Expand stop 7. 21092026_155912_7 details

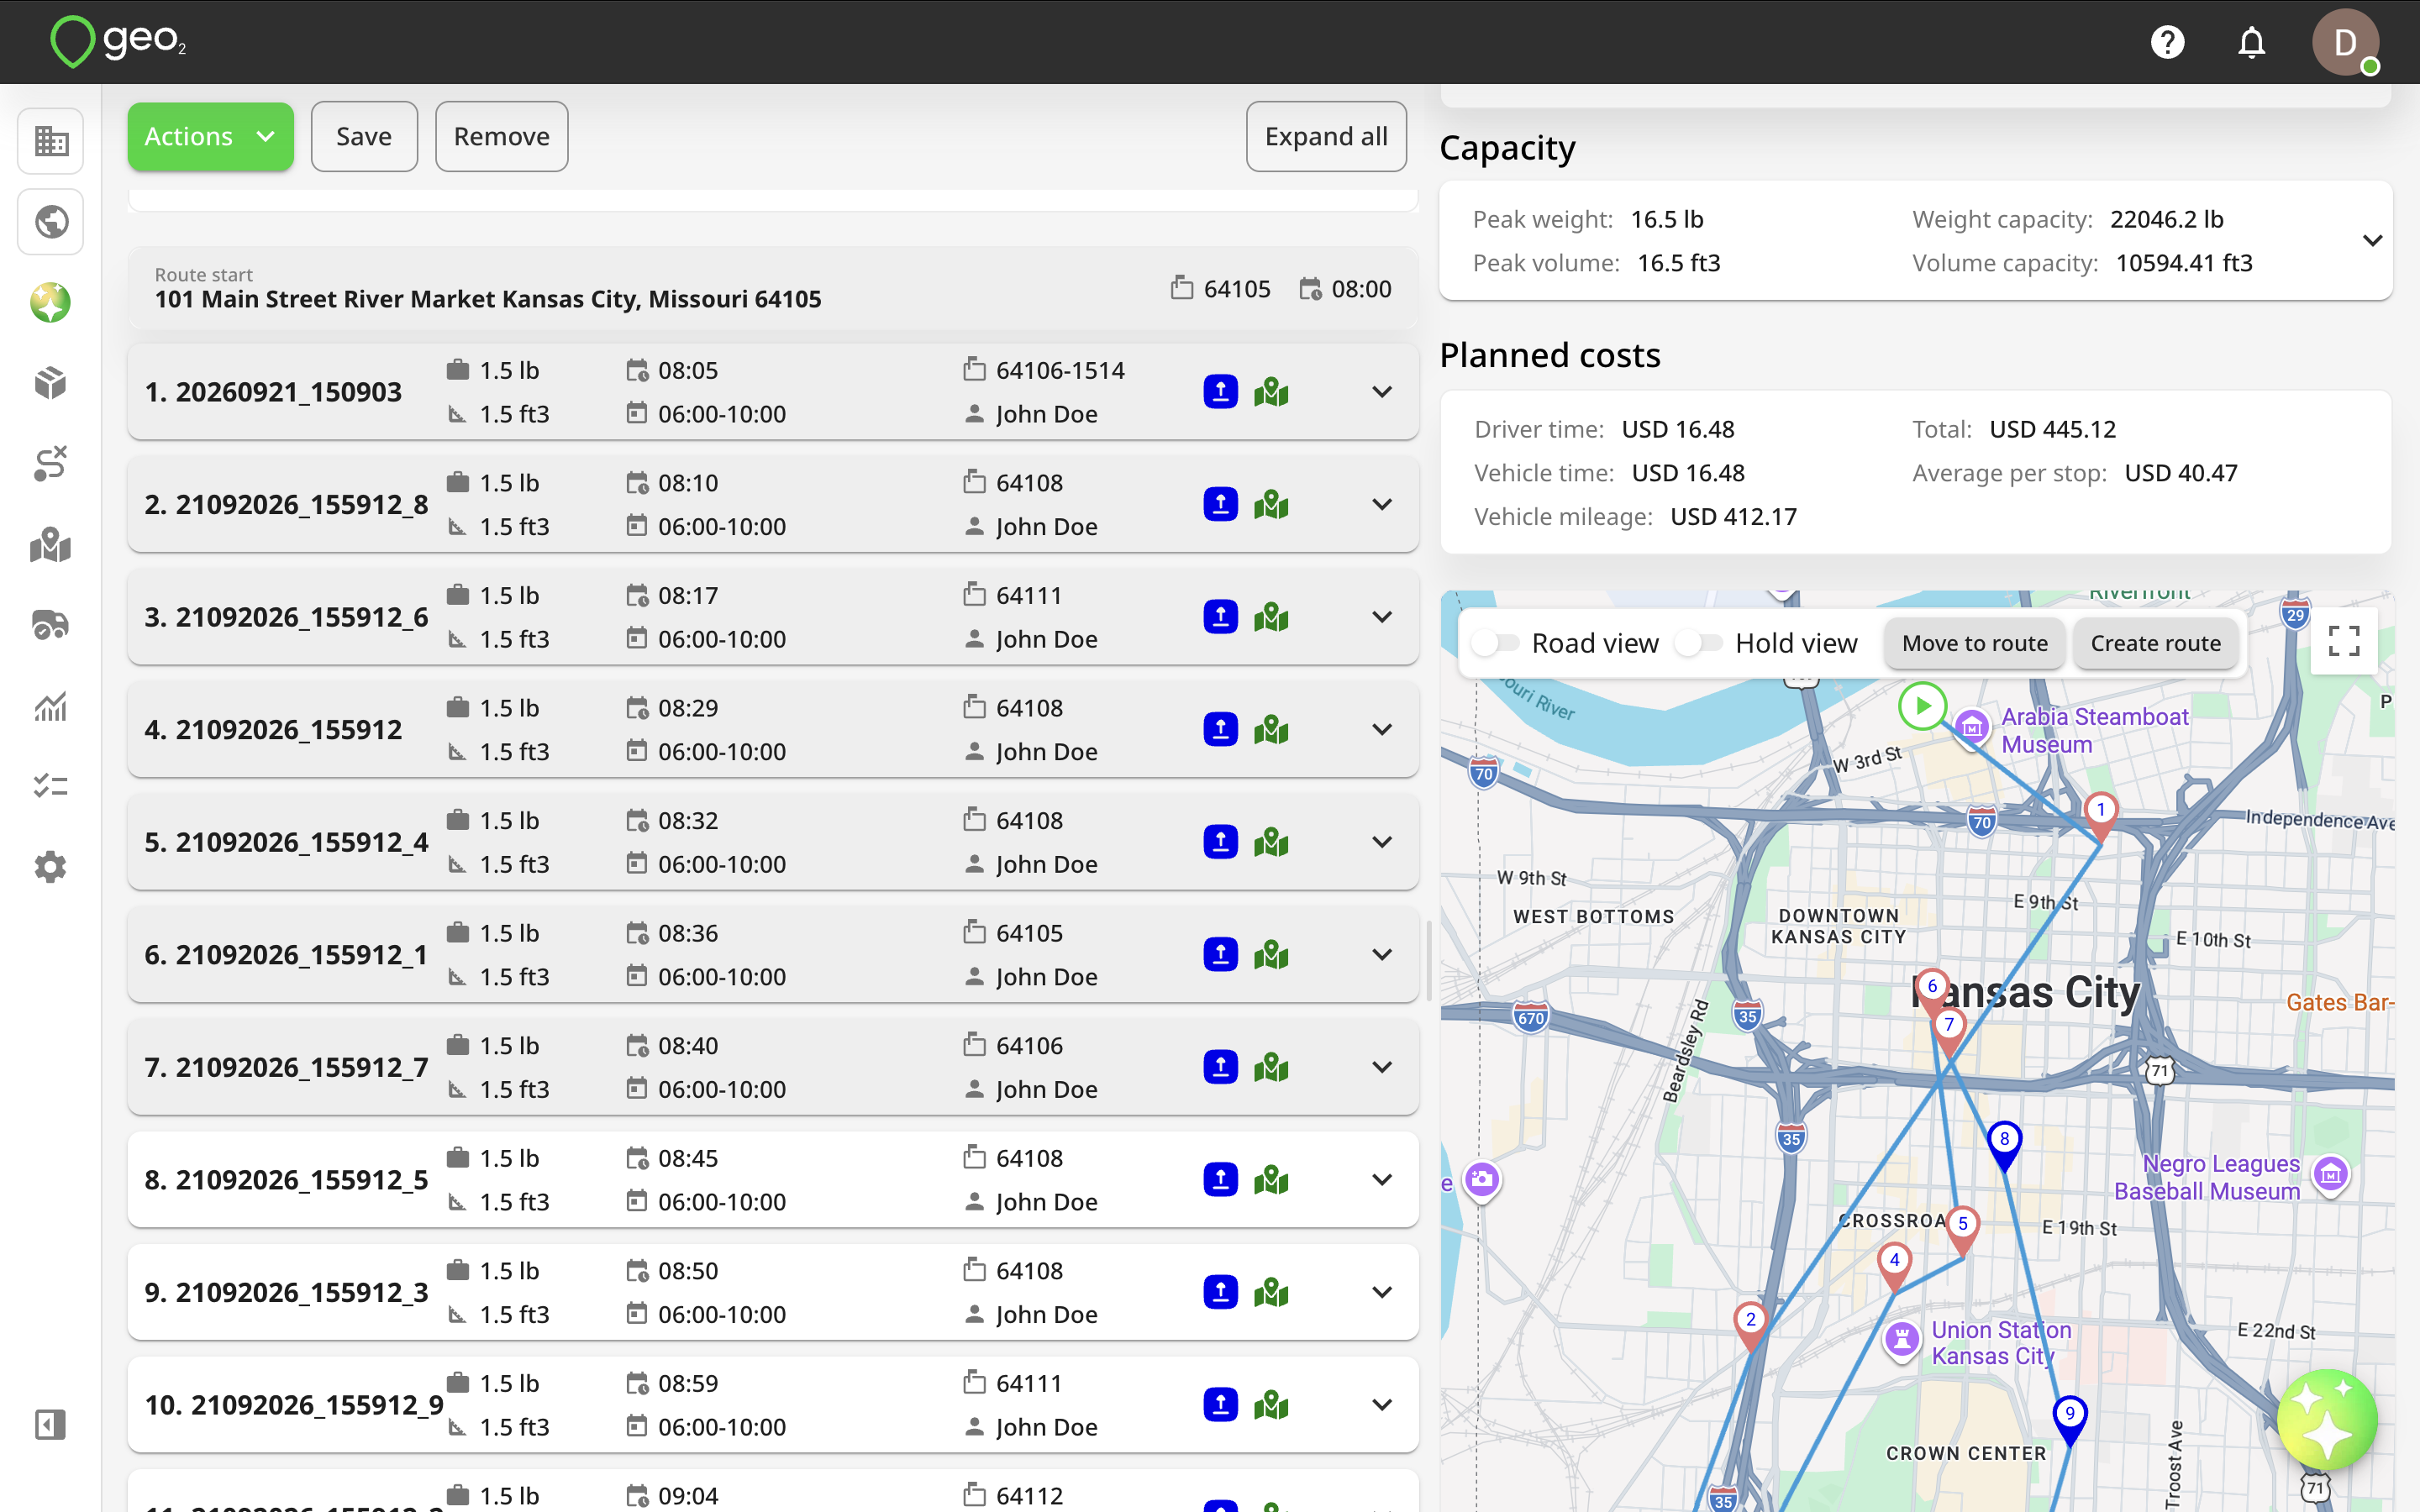click(x=1382, y=1067)
